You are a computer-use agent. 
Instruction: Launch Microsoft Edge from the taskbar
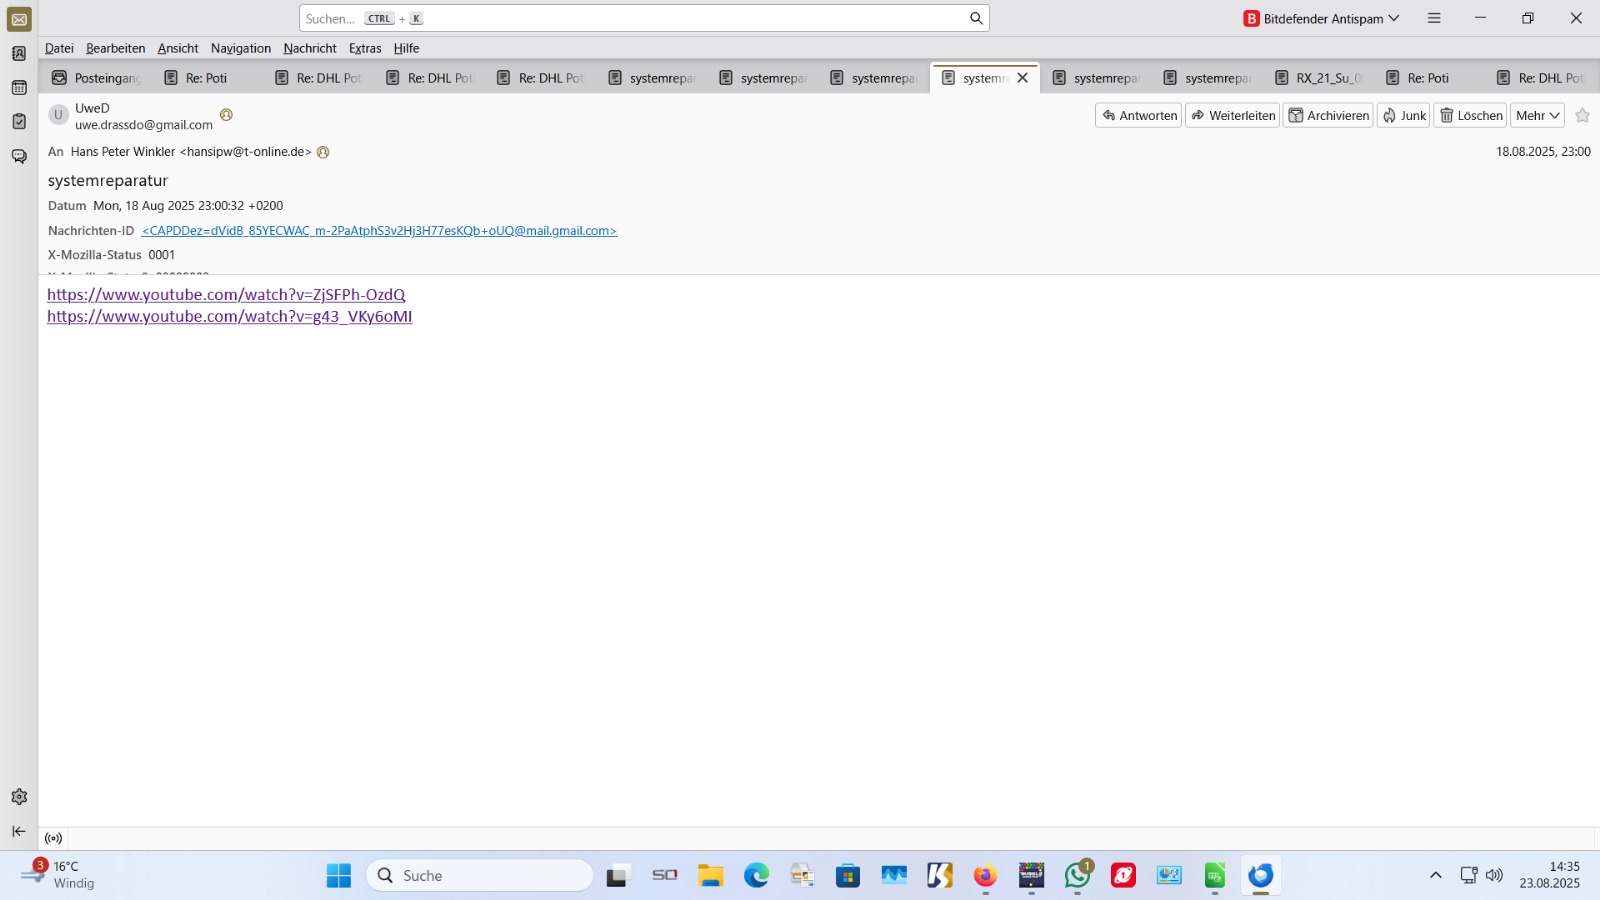pos(756,876)
